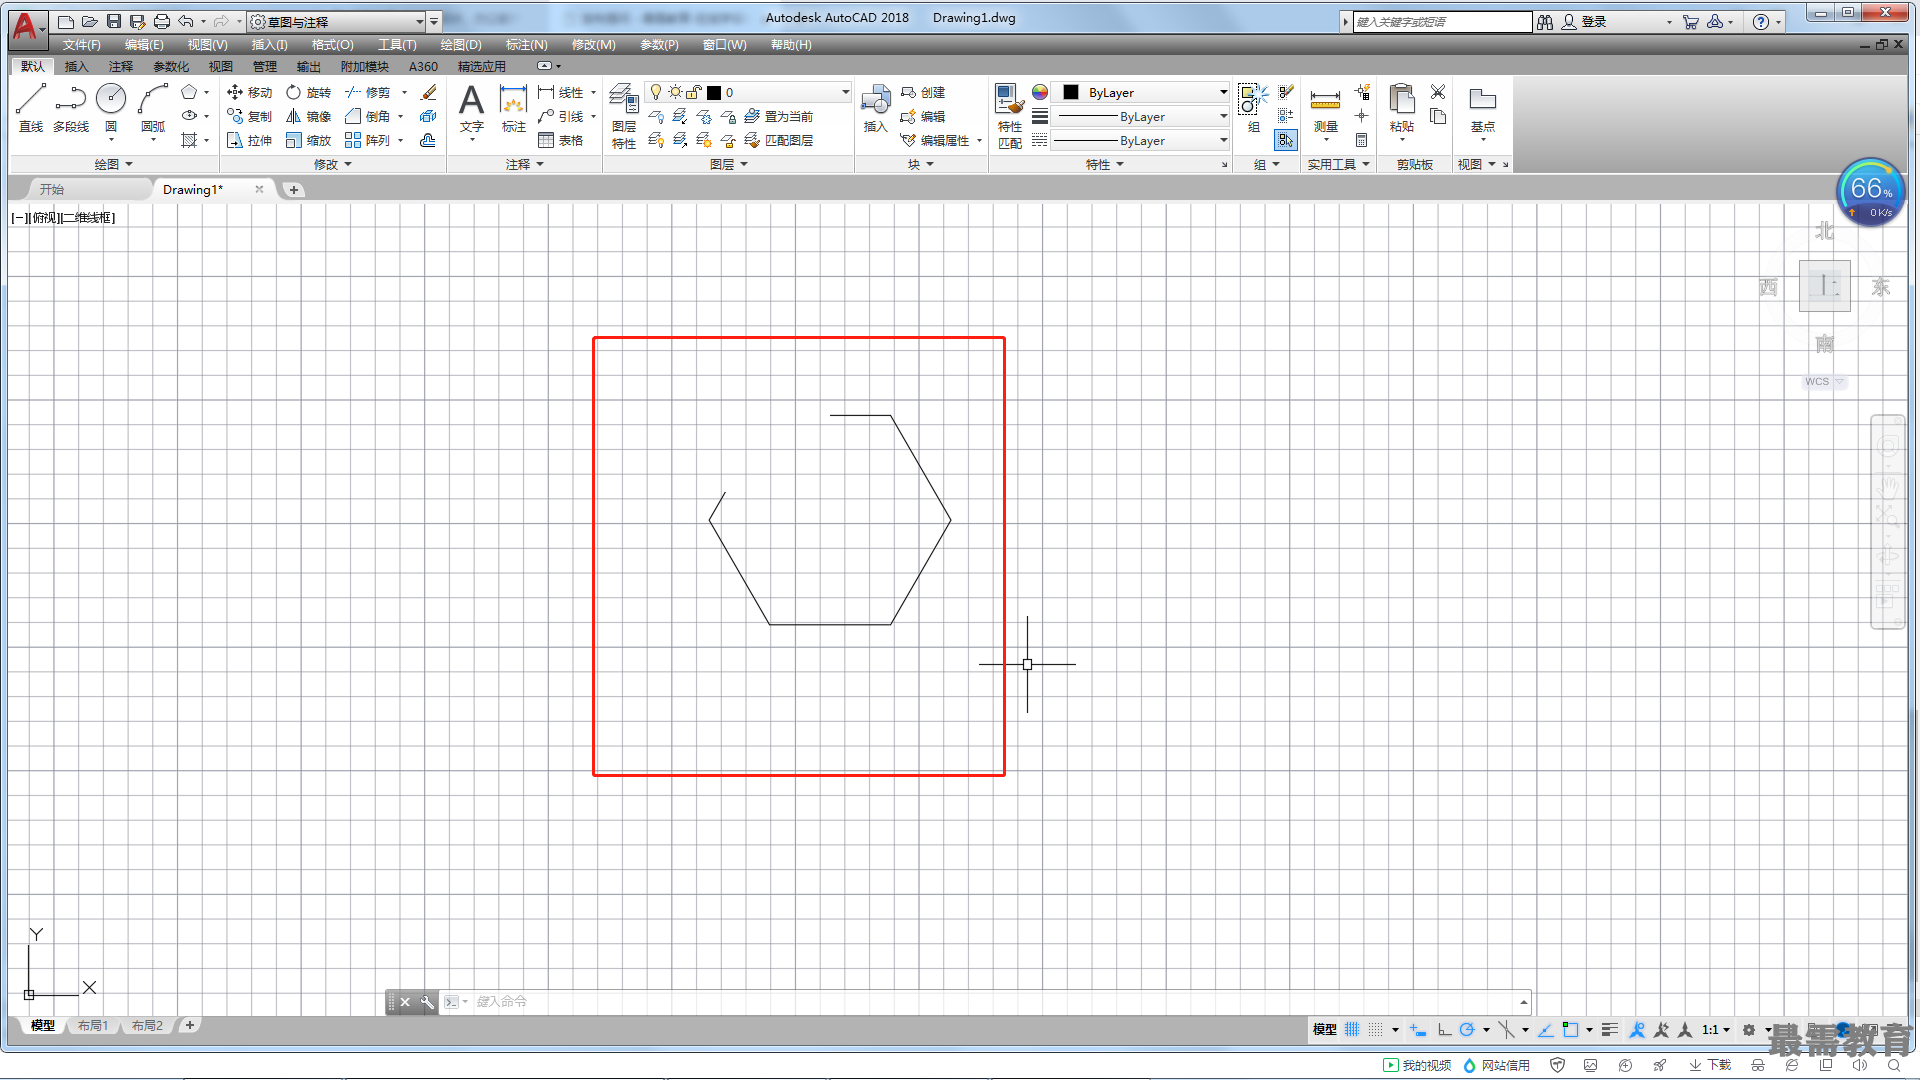Switch to the 插入 ribbon tab
Image resolution: width=1920 pixels, height=1080 pixels.
point(76,66)
